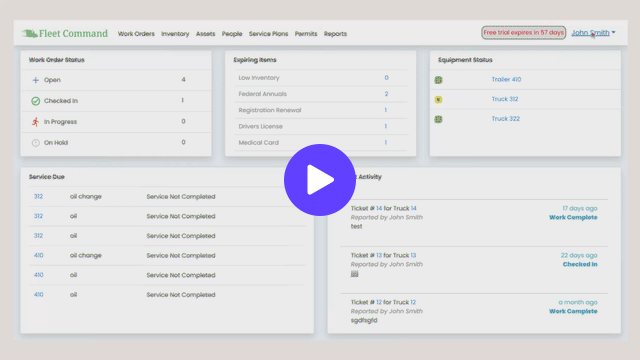Open the Inventory menu
Viewport: 640px width, 360px height.
(x=175, y=34)
